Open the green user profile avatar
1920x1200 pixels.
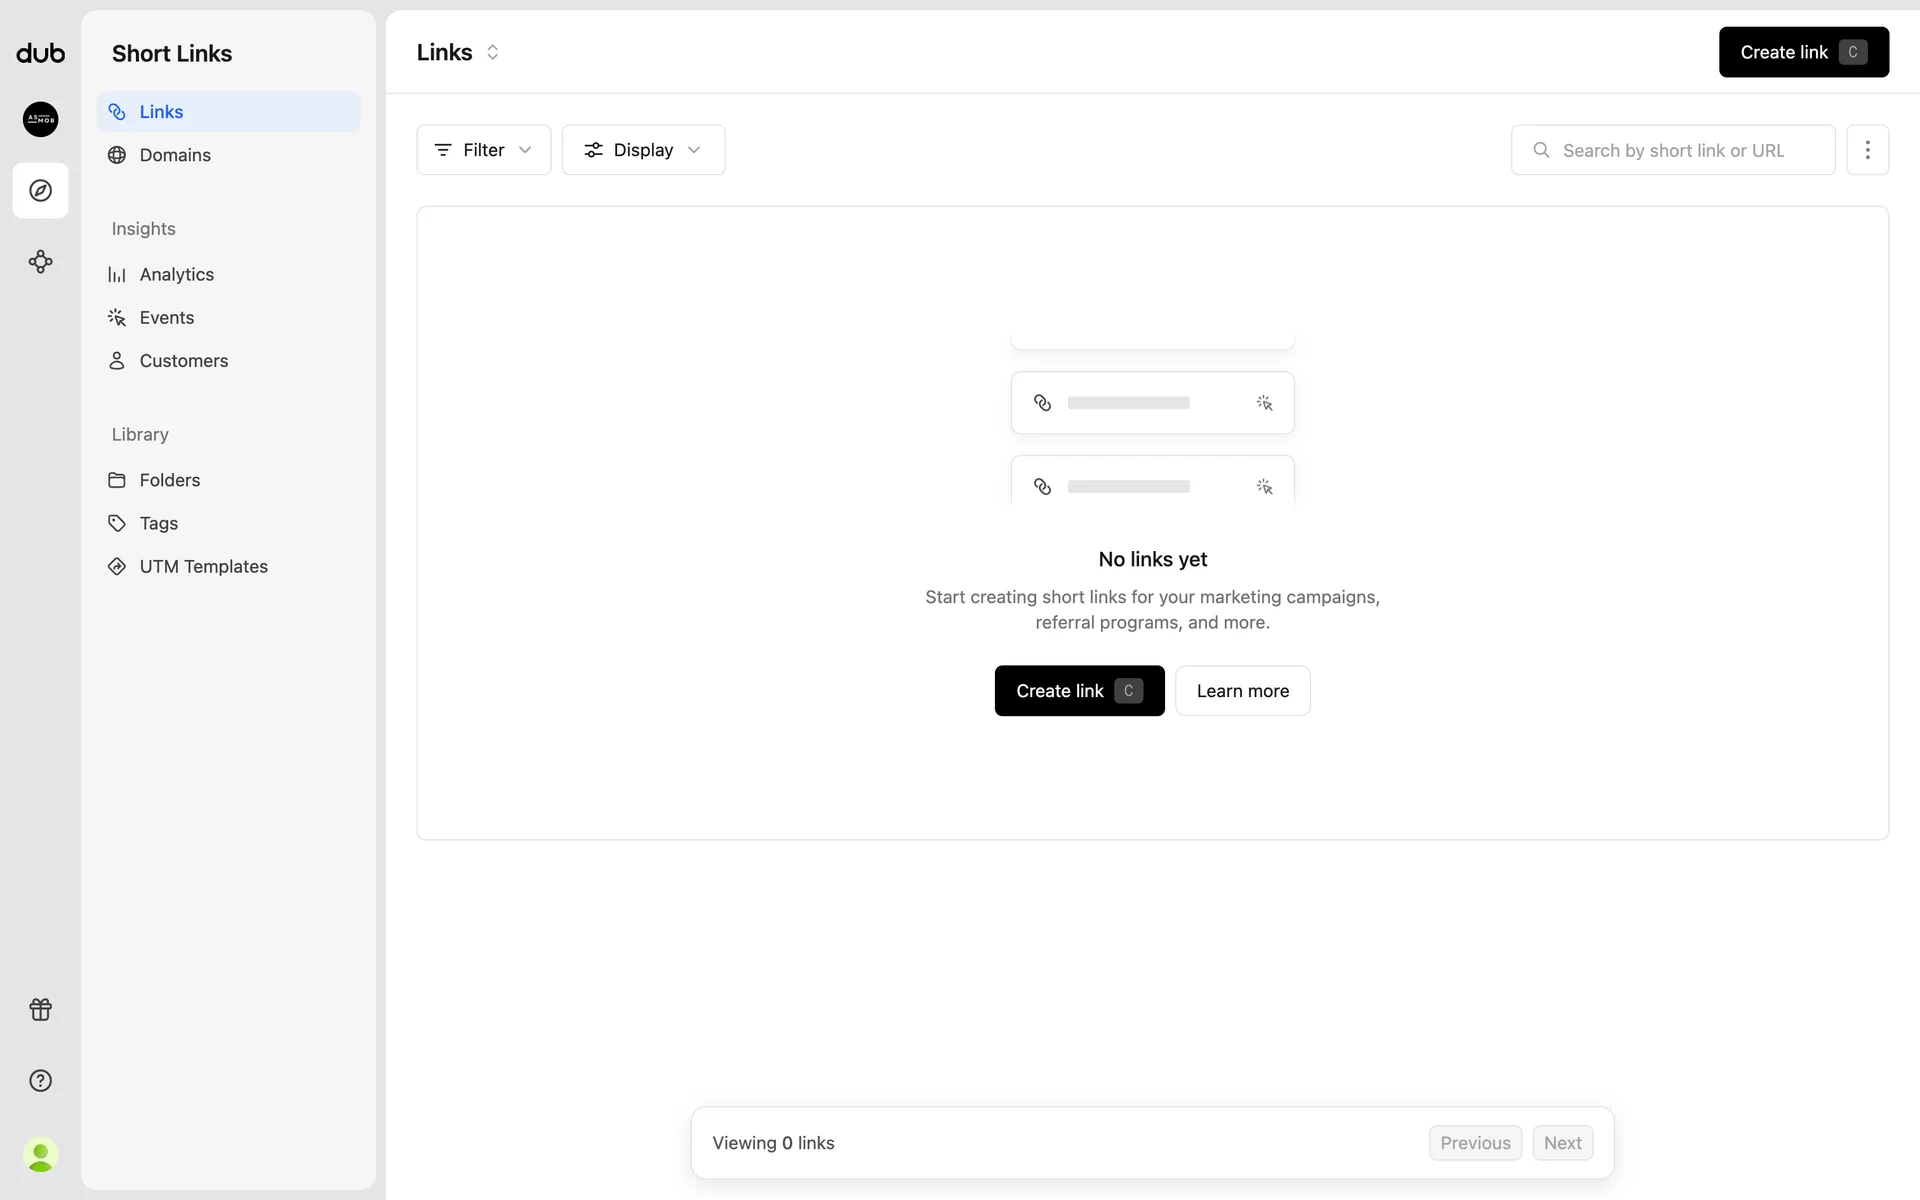click(40, 1155)
